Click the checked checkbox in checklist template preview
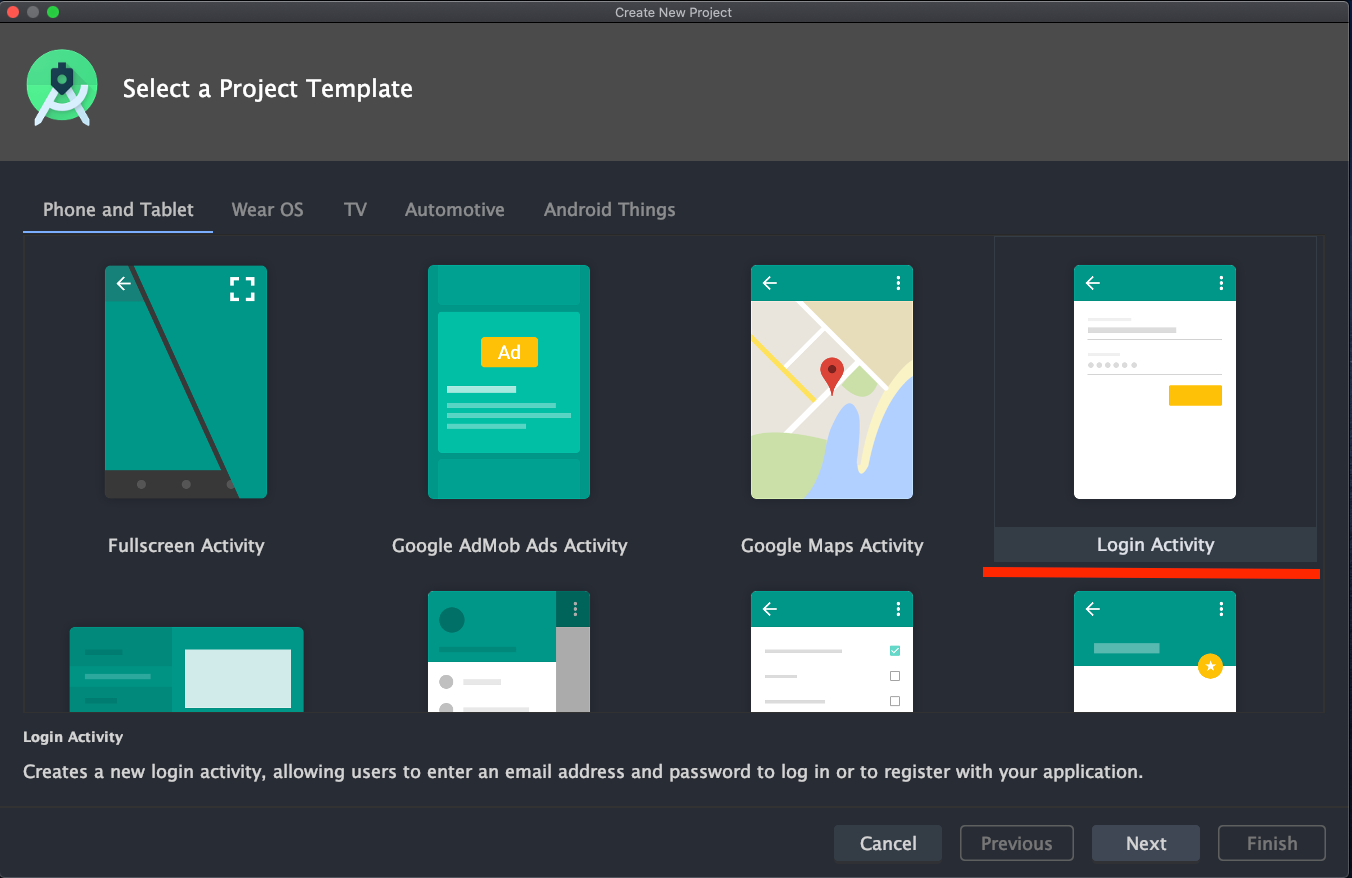The height and width of the screenshot is (878, 1352). (895, 651)
